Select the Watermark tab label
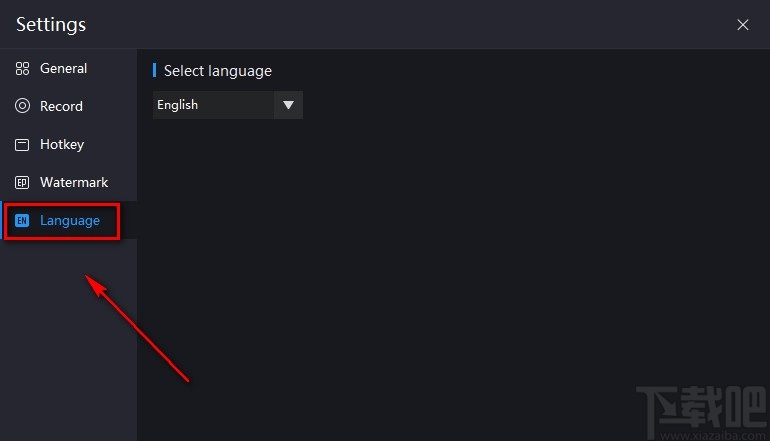Screen dimensions: 770x441 click(x=74, y=182)
